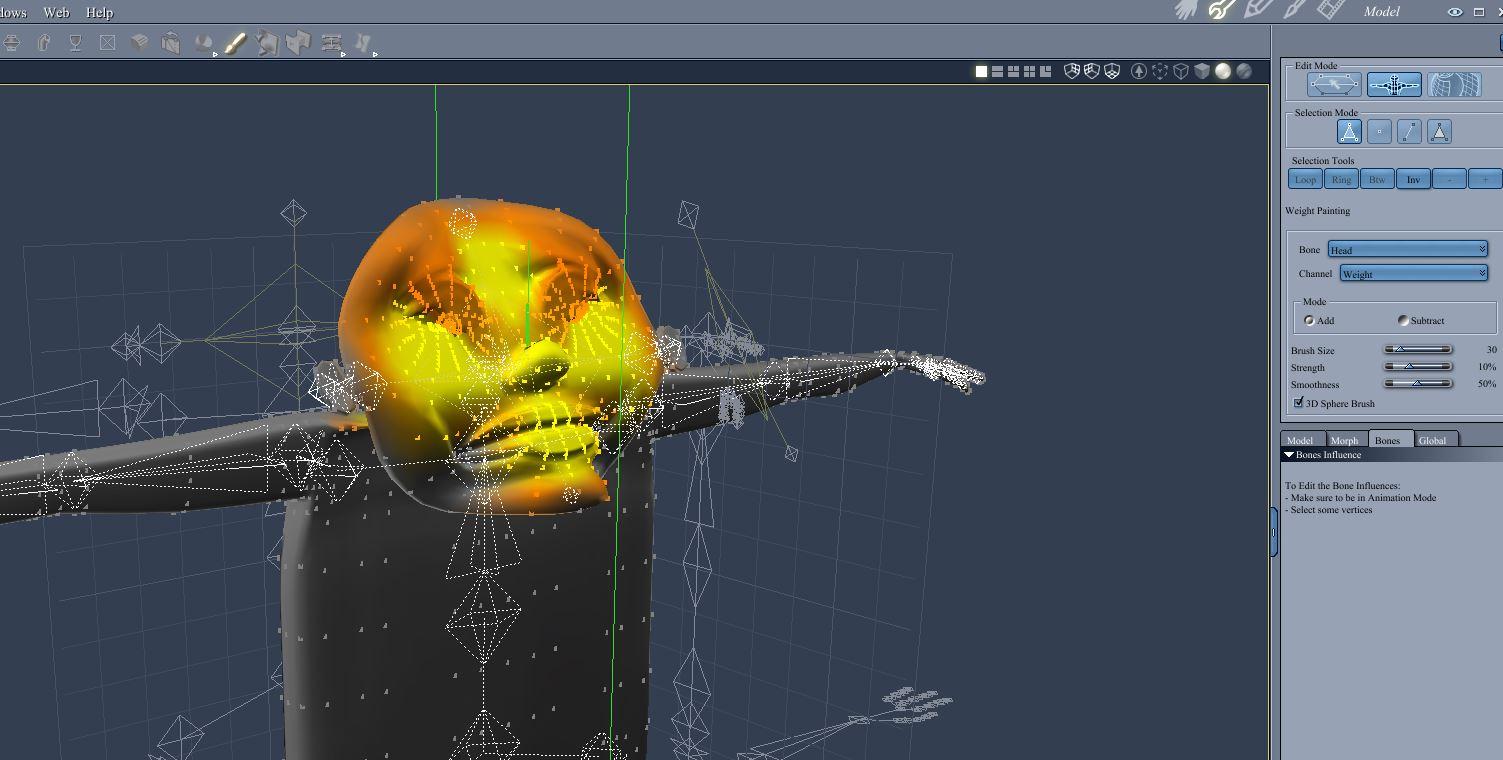Screen dimensions: 1503x760
Task: Open the paintbrush room icon
Action: 1294,10
